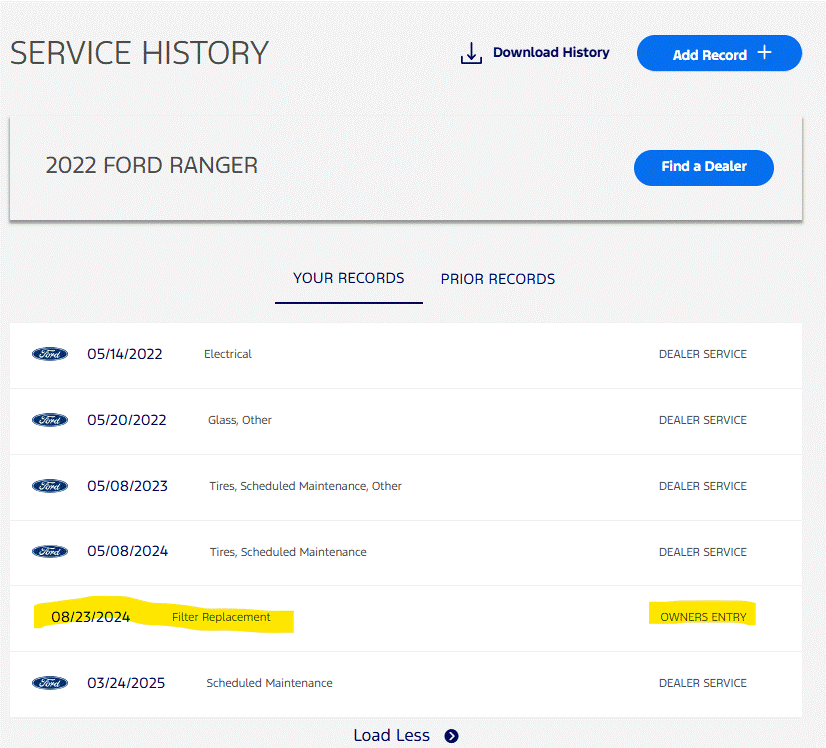The height and width of the screenshot is (748, 826).
Task: Select the Electrical service description
Action: [x=228, y=354]
